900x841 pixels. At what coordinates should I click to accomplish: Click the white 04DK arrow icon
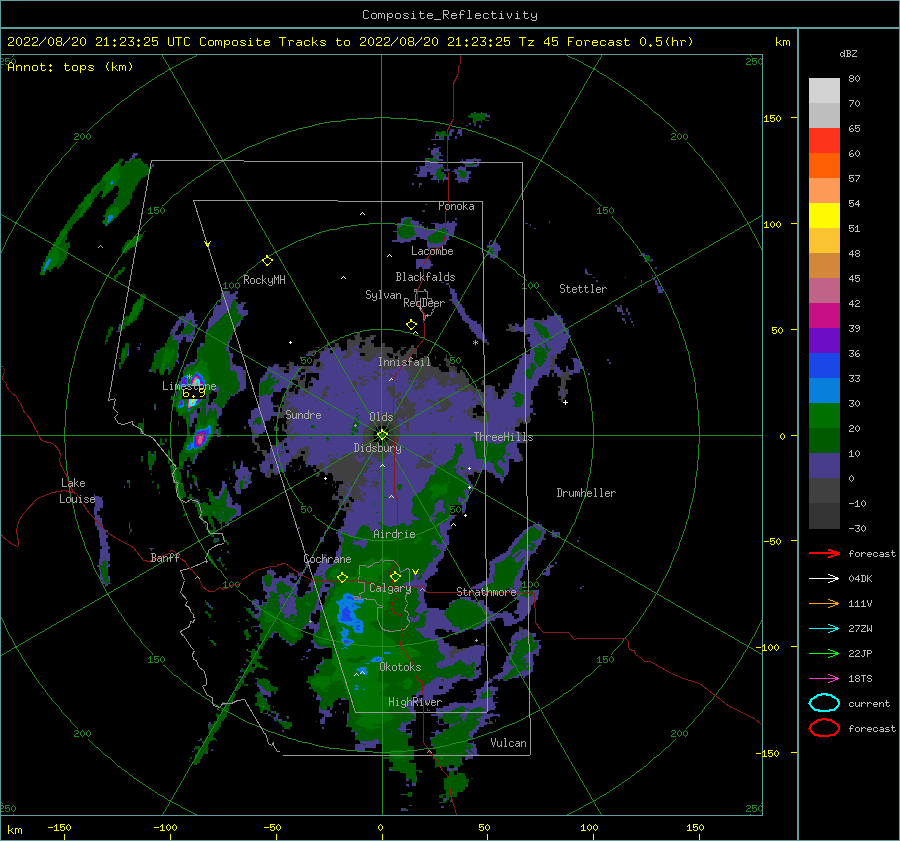click(824, 578)
